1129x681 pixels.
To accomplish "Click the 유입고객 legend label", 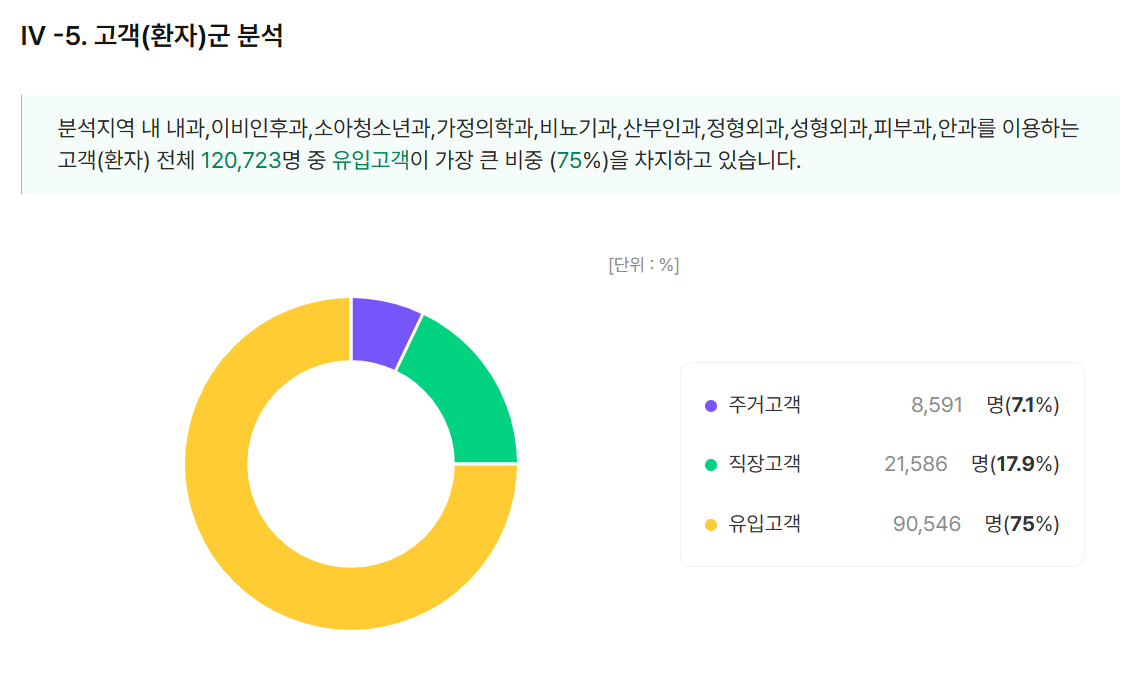I will [765, 524].
